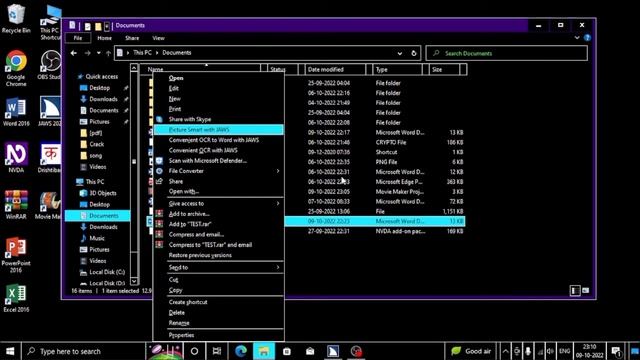This screenshot has height=360, width=640.
Task: Choose Add to archive option
Action: [218, 214]
